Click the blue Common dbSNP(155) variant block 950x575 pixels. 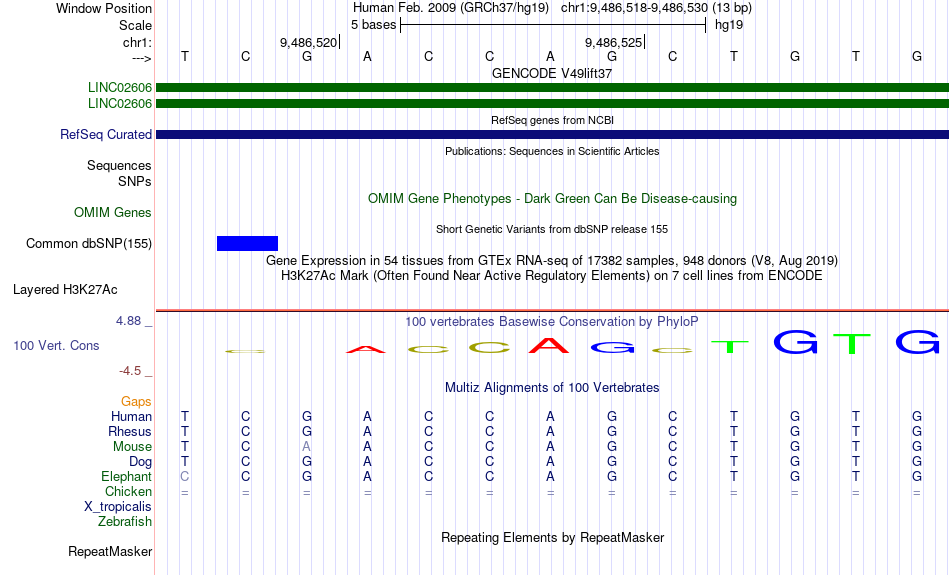click(247, 244)
